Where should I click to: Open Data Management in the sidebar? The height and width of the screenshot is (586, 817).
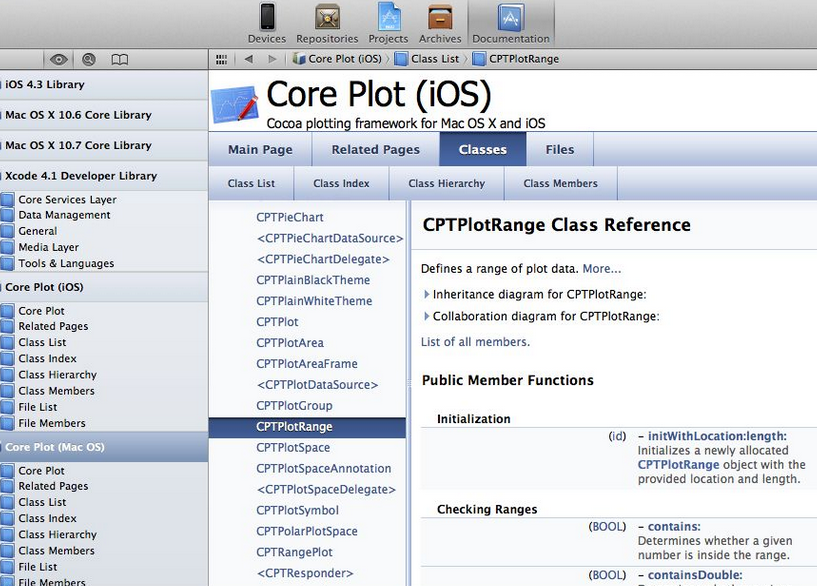(64, 215)
